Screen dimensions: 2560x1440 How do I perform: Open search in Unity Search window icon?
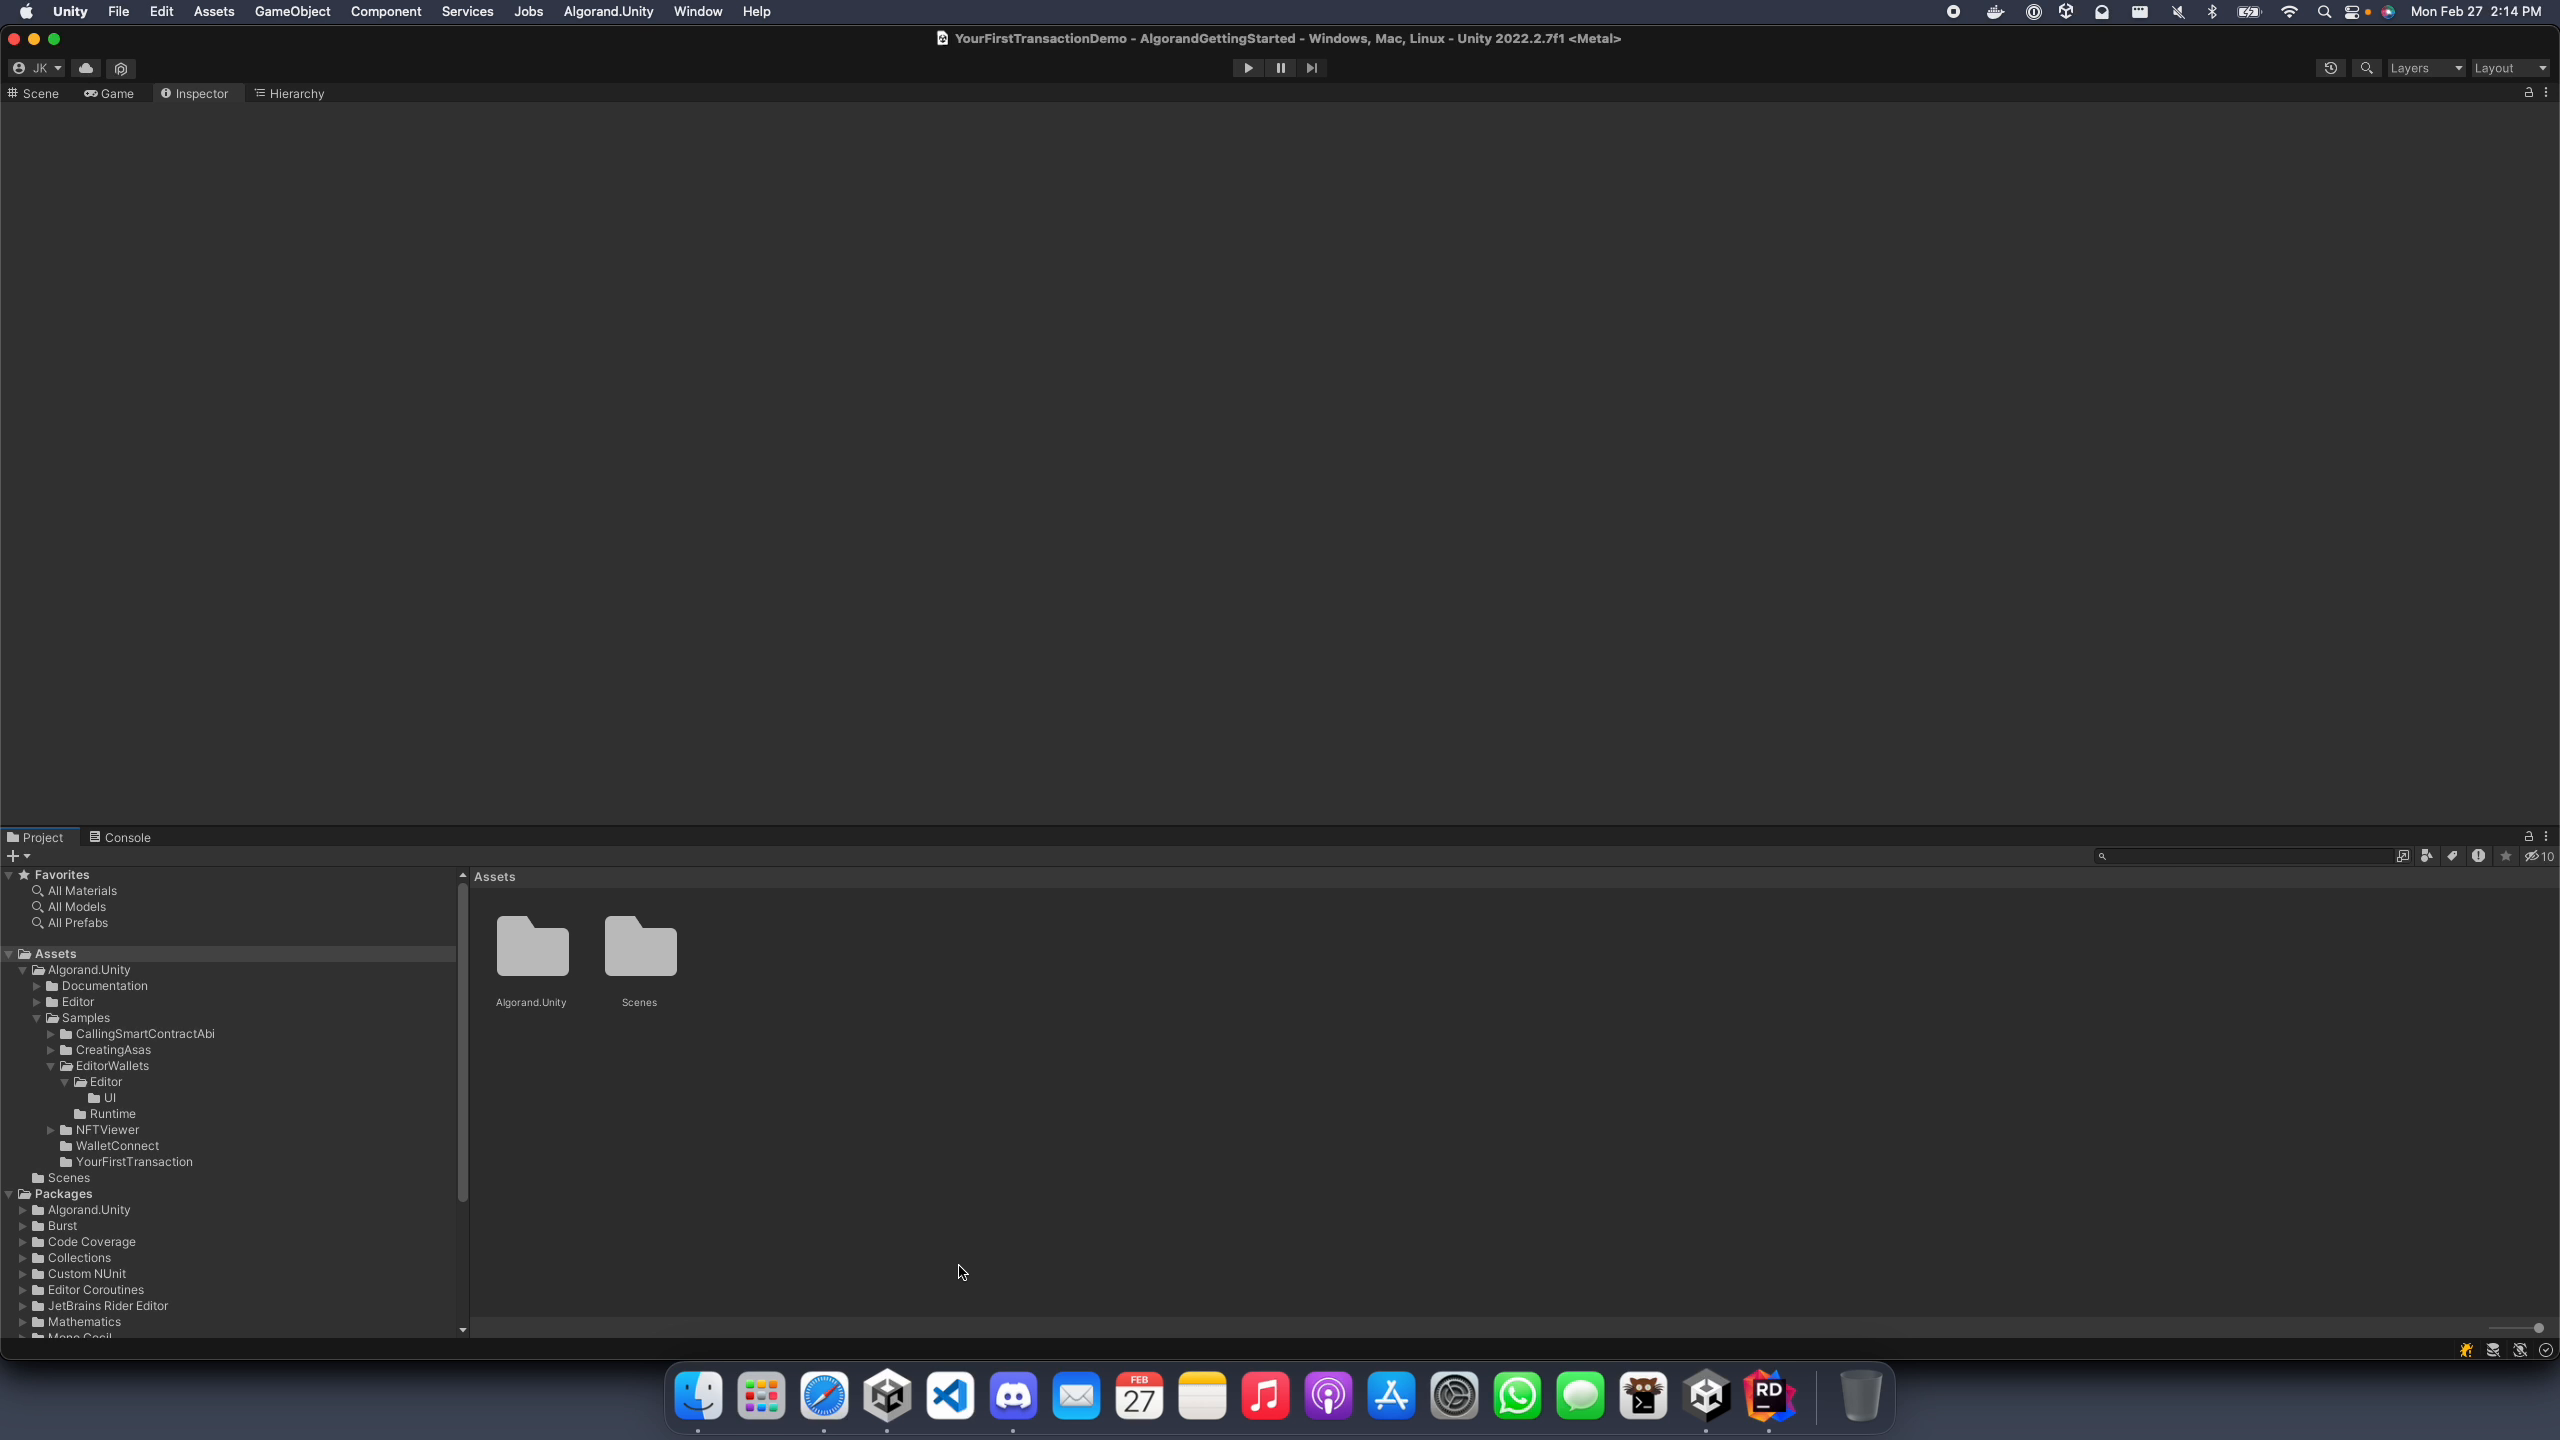pyautogui.click(x=2402, y=856)
